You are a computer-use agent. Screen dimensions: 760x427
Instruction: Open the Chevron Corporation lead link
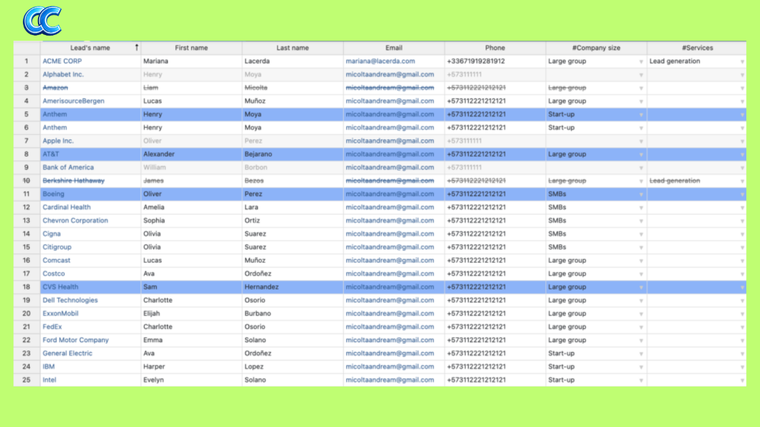[x=75, y=221]
